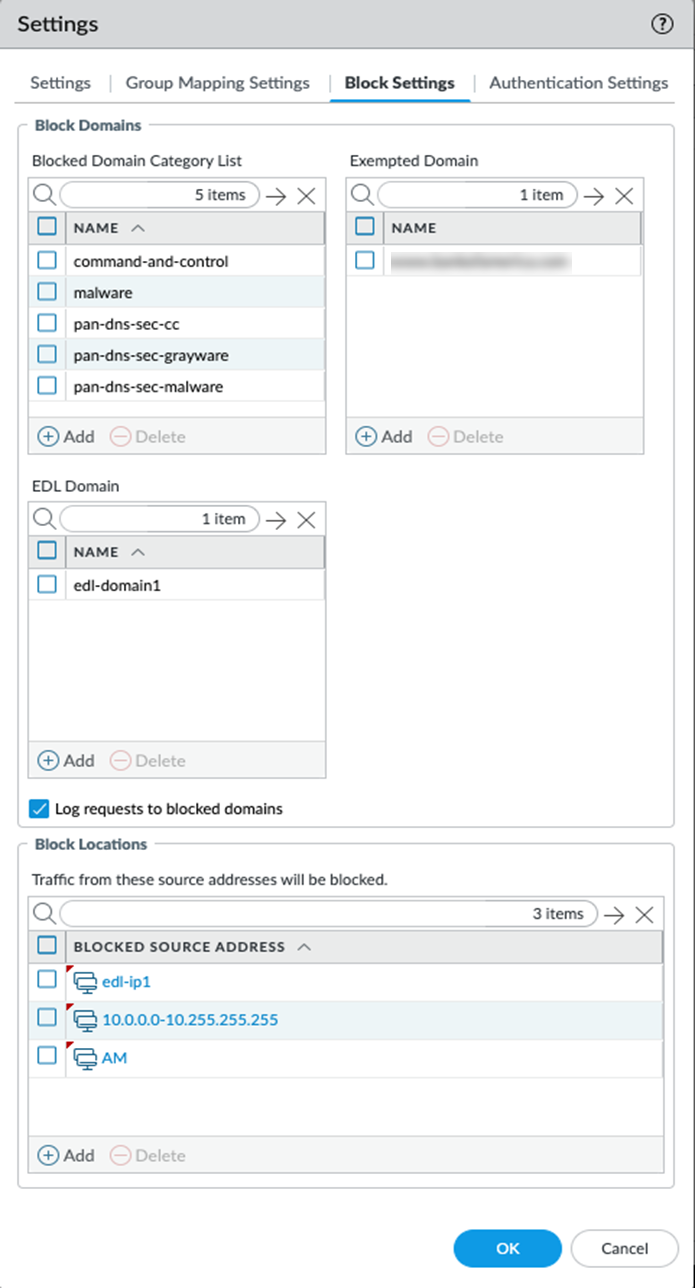Sort Blocked Domain Category list by Name
Viewport: 695px width, 1288px height.
pyautogui.click(x=96, y=228)
